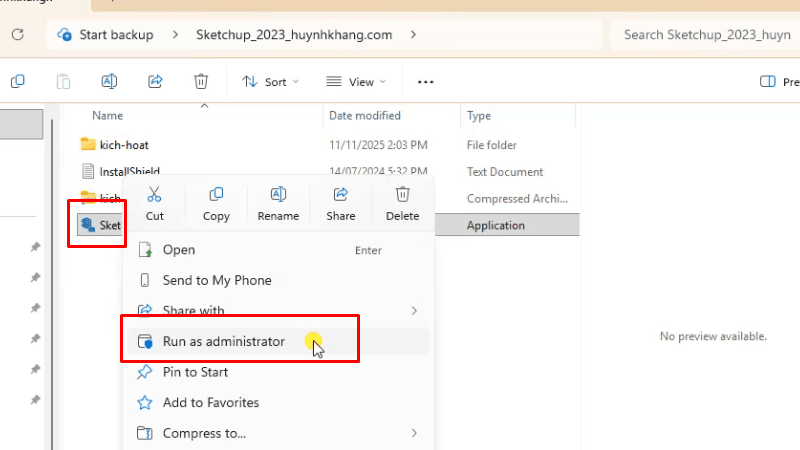
Task: Open the View dropdown
Action: 356,82
